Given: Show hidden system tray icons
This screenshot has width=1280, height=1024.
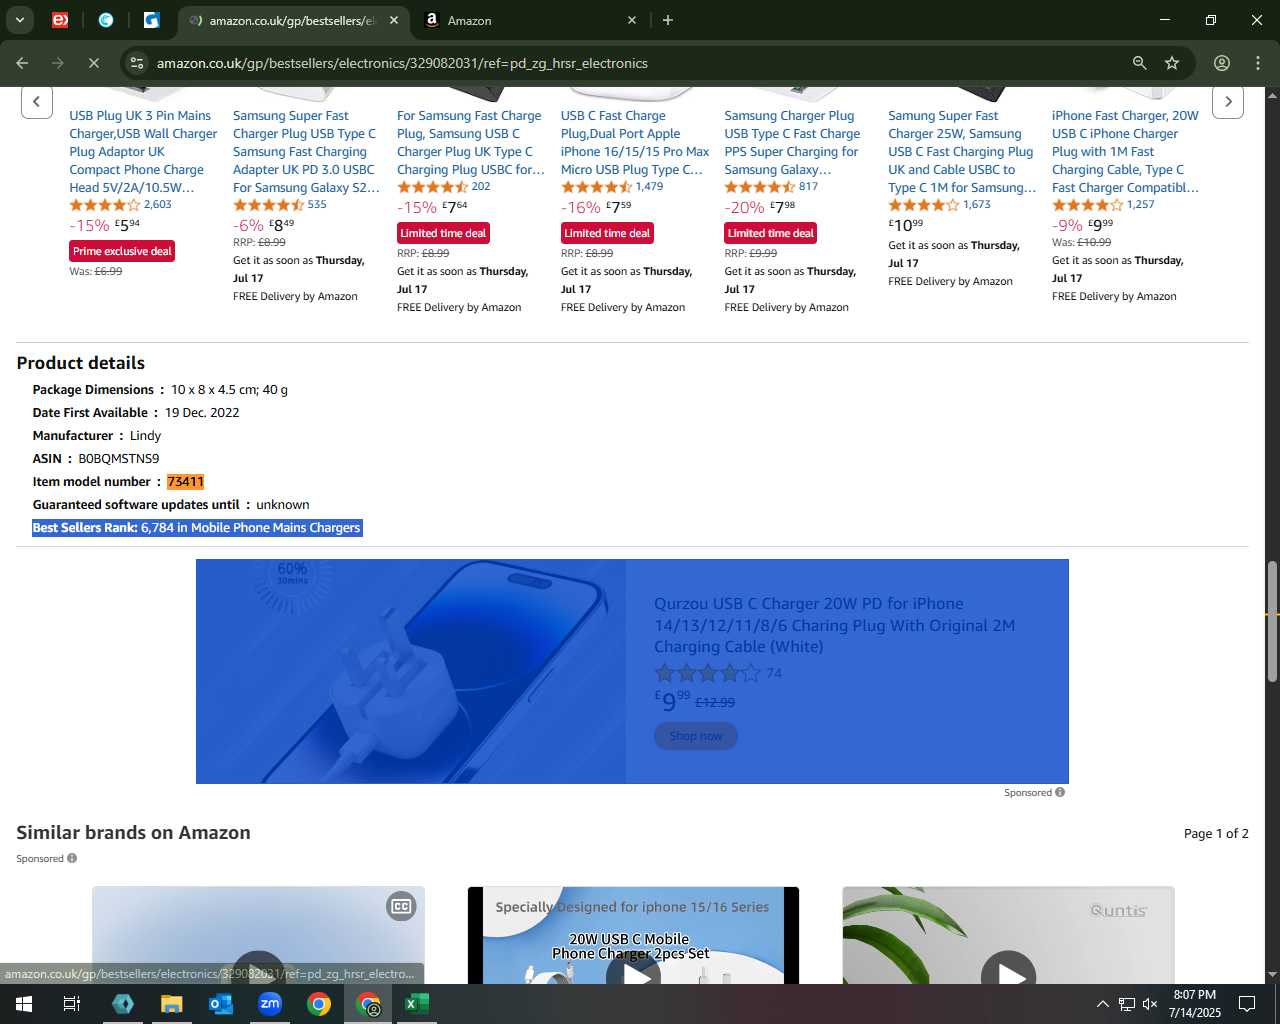Looking at the screenshot, I should coord(1102,1004).
